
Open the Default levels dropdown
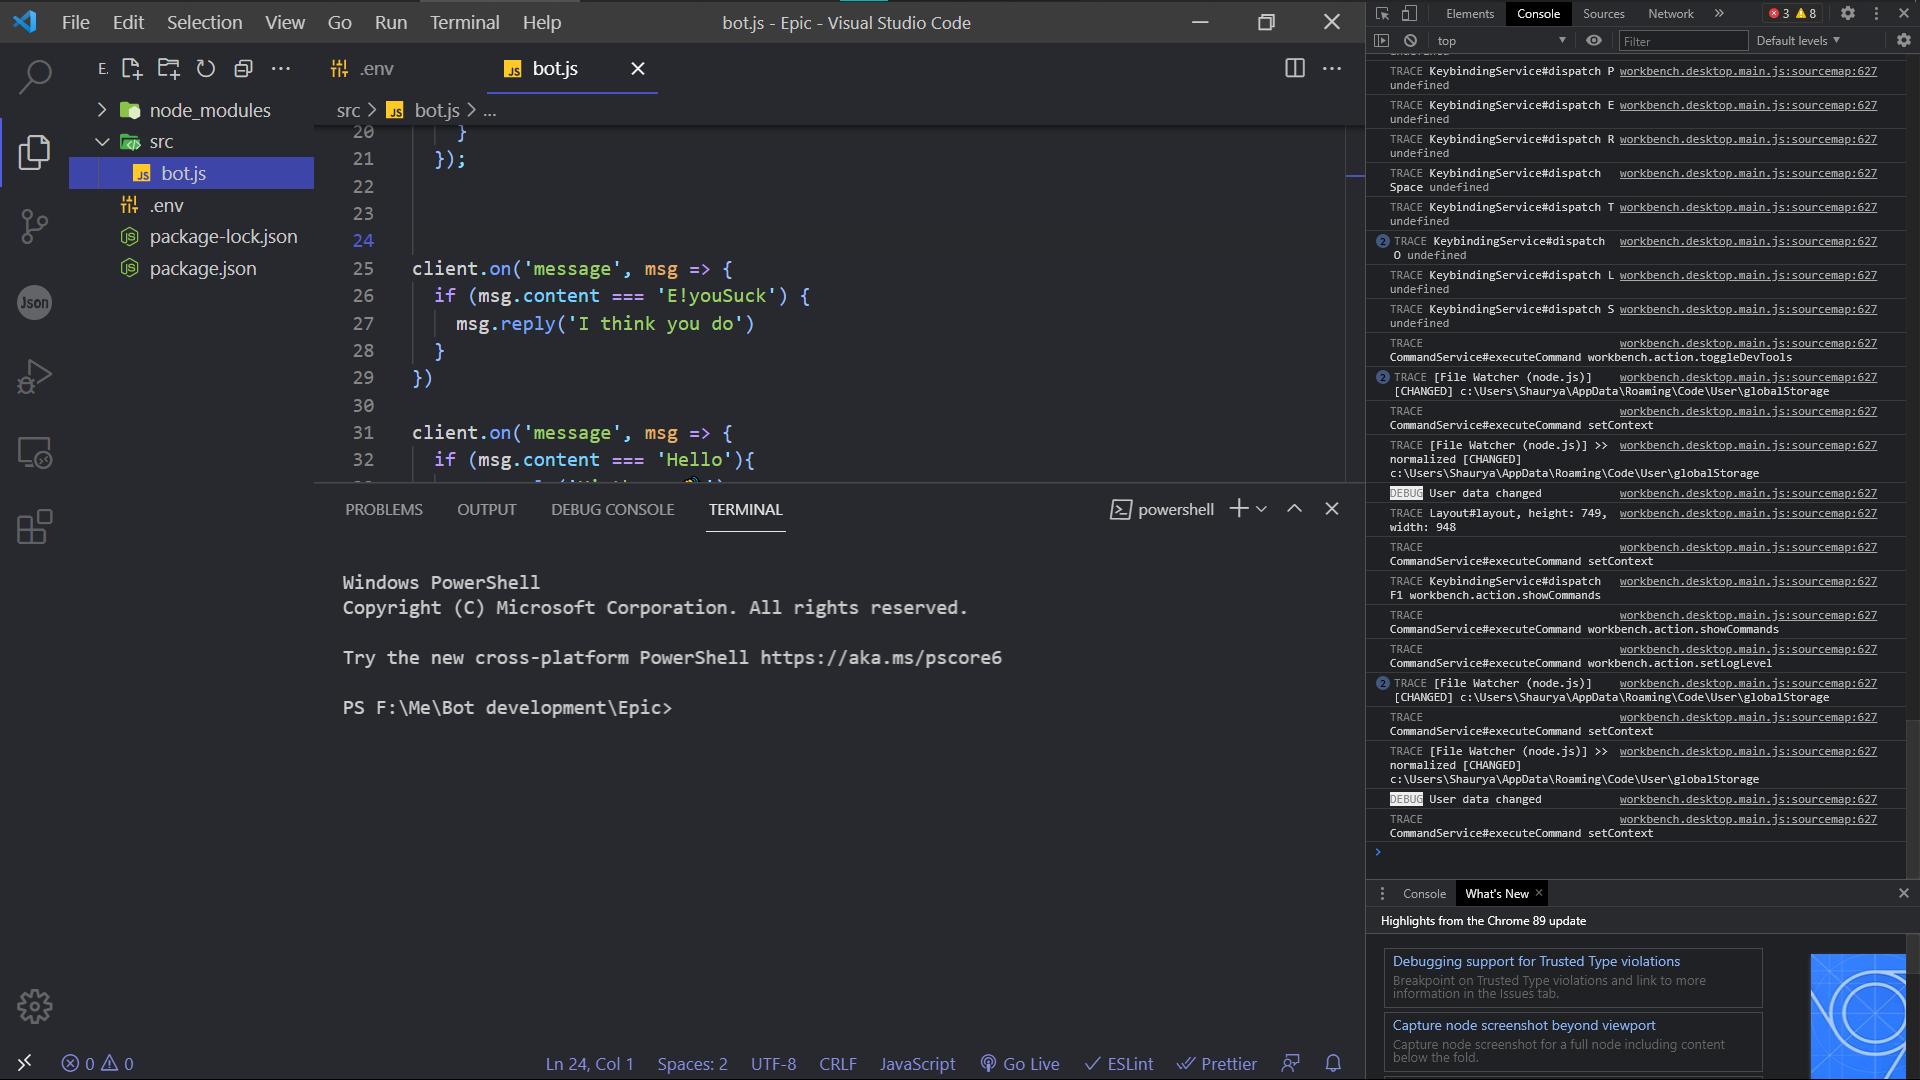click(1797, 40)
